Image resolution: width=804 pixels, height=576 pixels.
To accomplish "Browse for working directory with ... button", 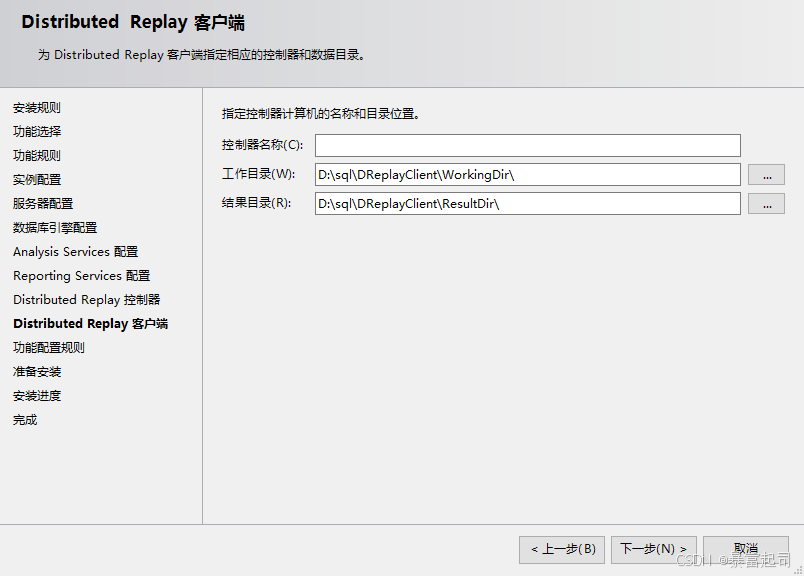I will coord(766,175).
